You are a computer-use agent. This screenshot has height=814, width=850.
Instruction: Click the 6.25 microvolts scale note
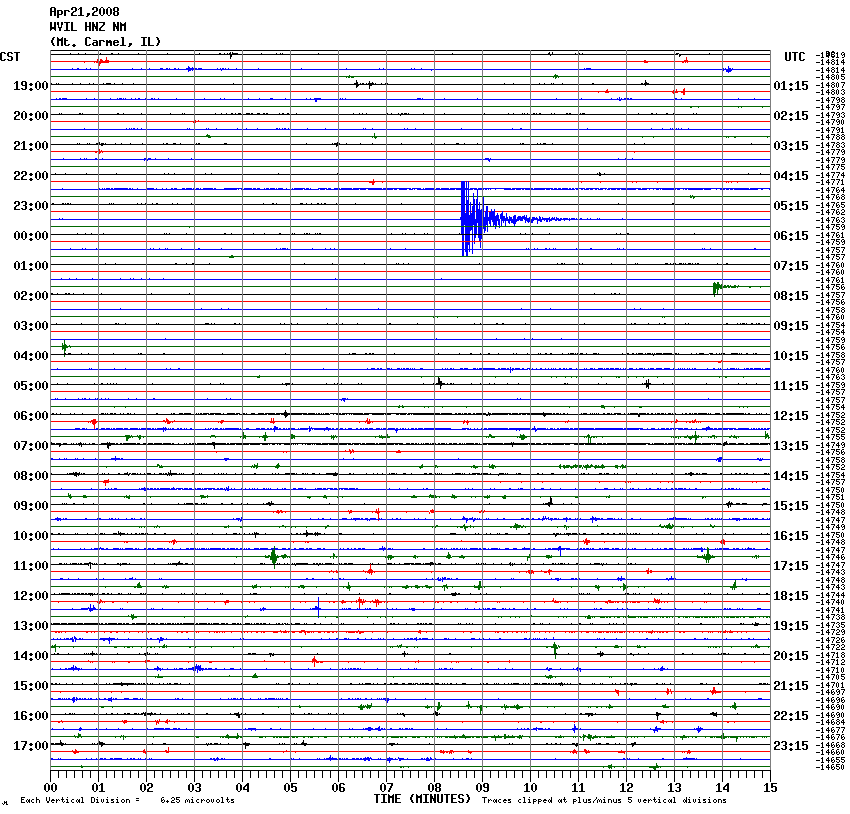tap(197, 800)
